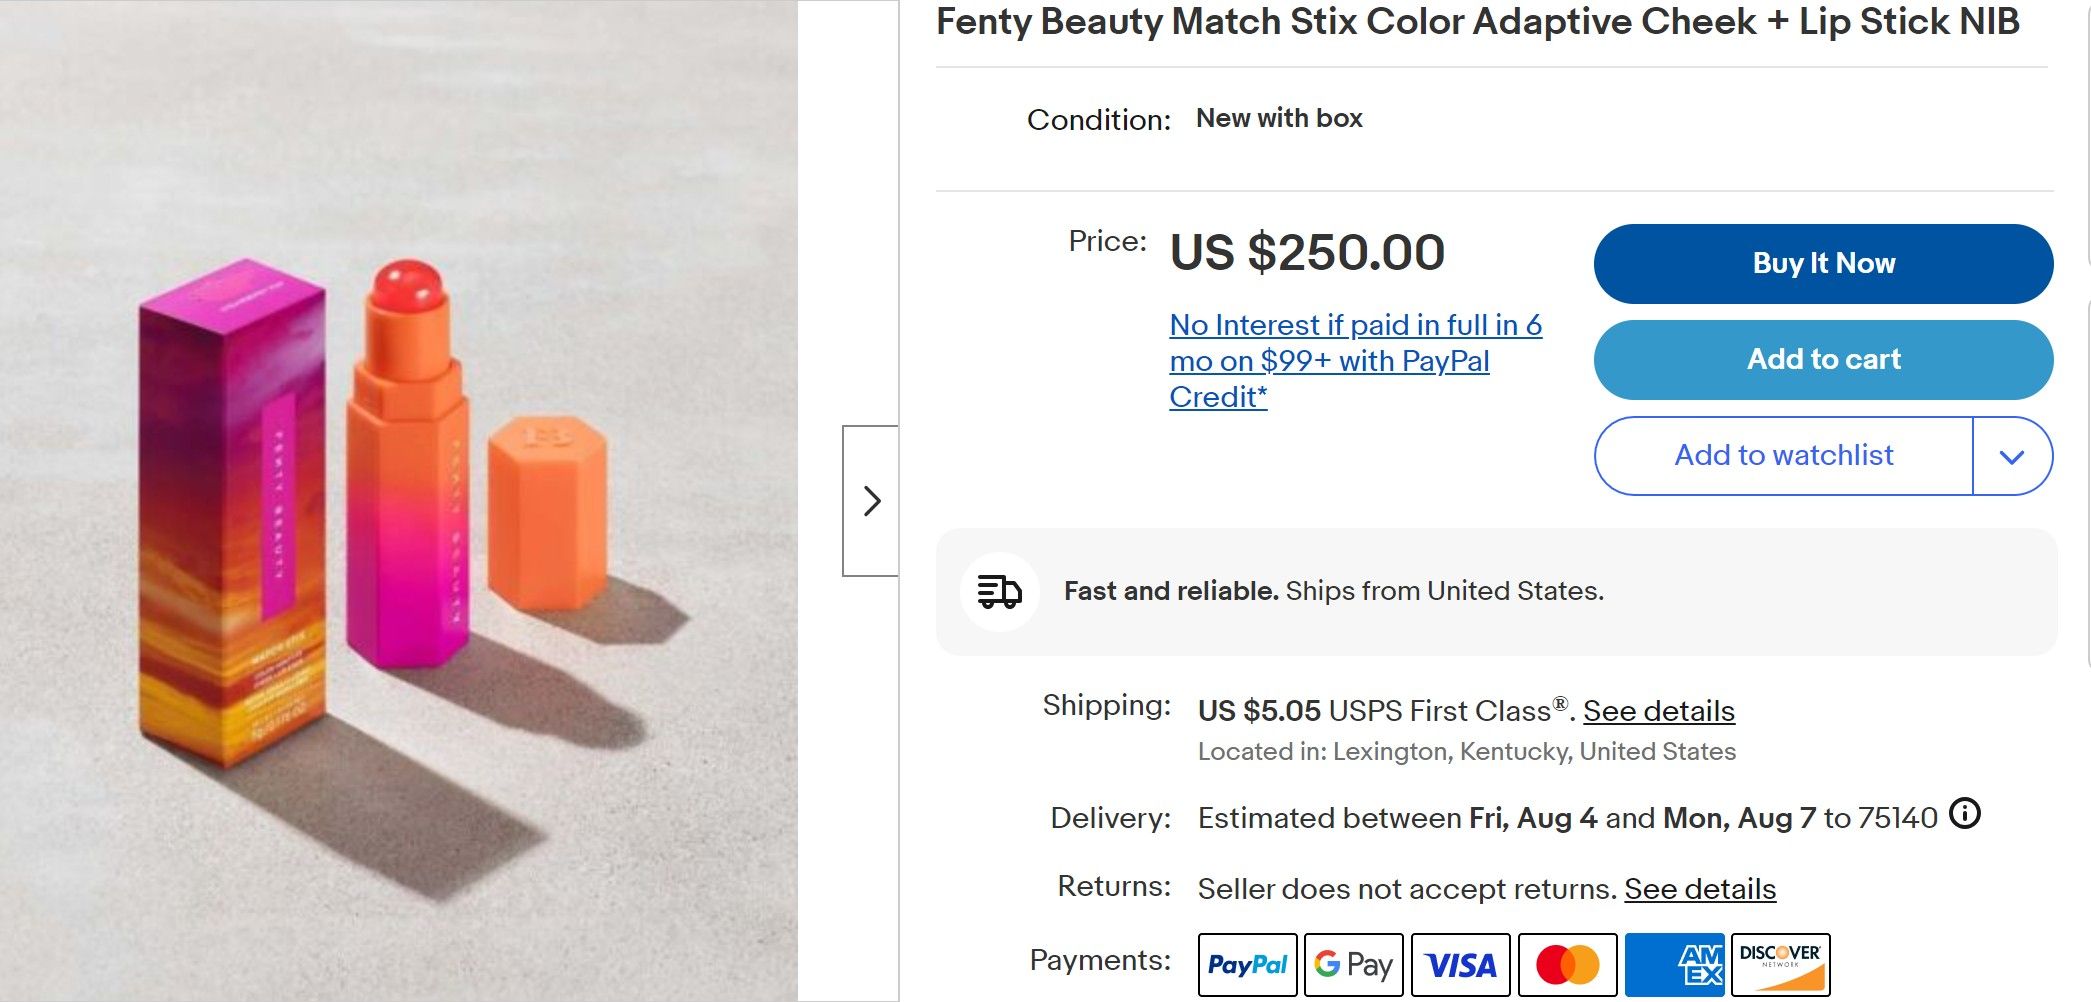Click the fast shipping truck icon

pos(999,591)
